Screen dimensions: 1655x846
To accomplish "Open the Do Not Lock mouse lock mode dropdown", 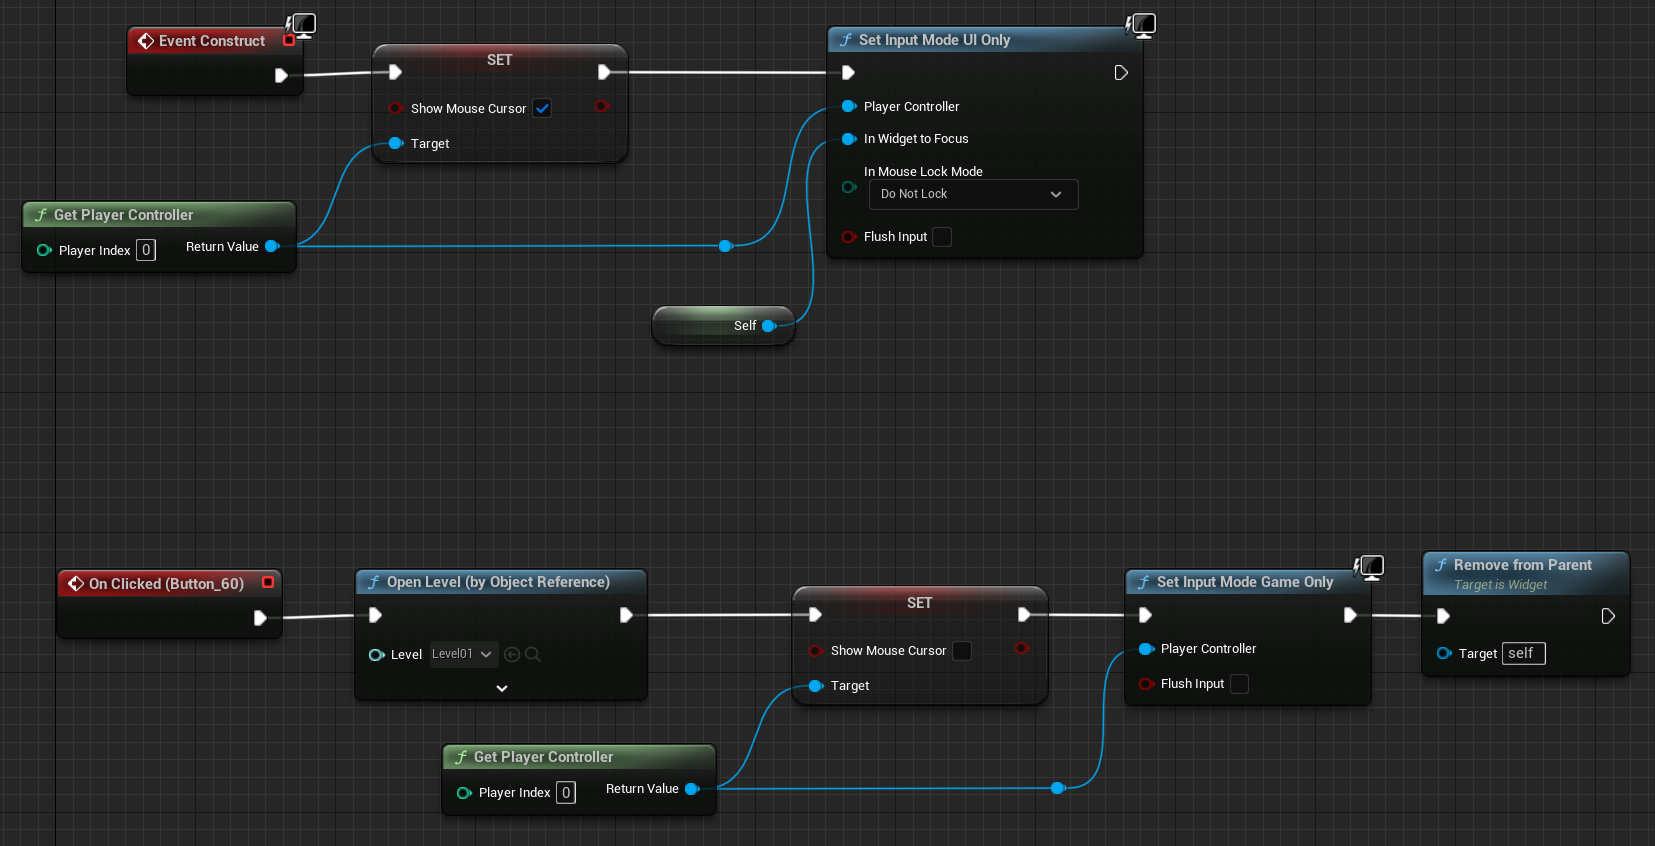I will (x=973, y=194).
